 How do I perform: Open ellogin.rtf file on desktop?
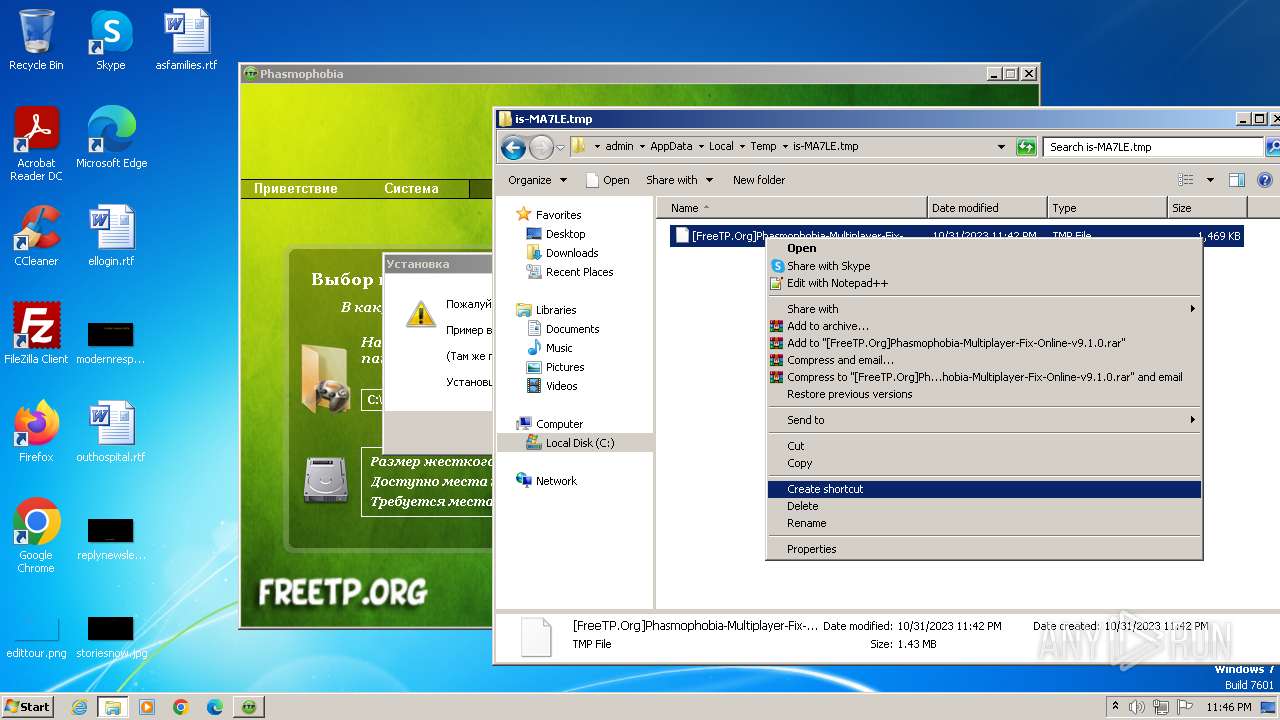click(x=111, y=236)
